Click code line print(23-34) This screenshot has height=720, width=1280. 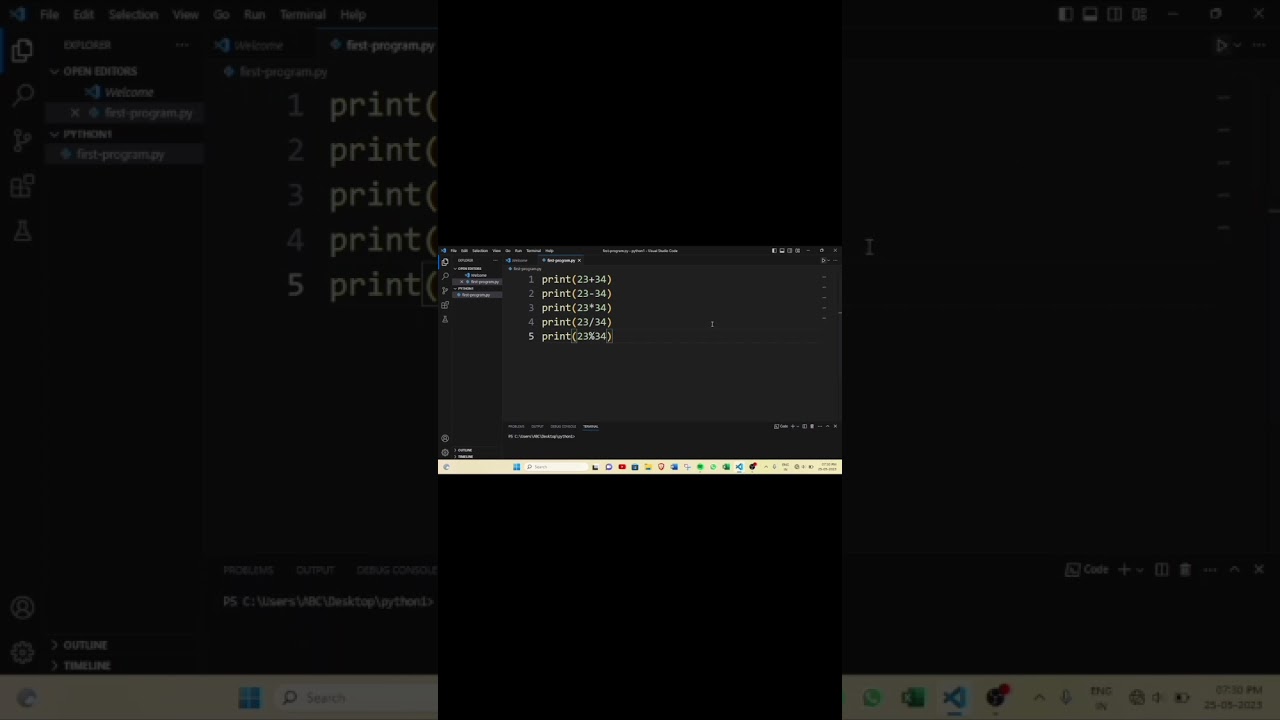click(576, 294)
